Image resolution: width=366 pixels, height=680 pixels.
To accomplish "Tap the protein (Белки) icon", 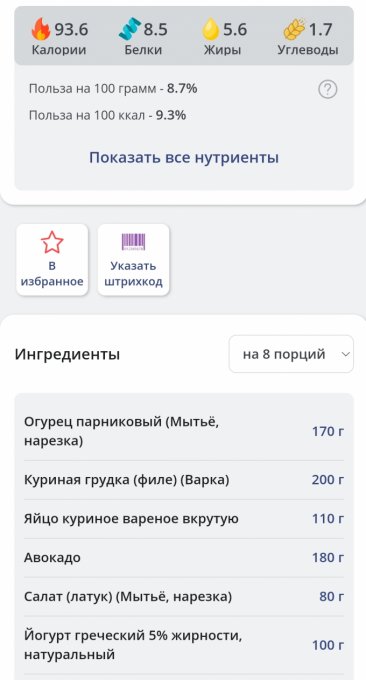I will point(130,29).
